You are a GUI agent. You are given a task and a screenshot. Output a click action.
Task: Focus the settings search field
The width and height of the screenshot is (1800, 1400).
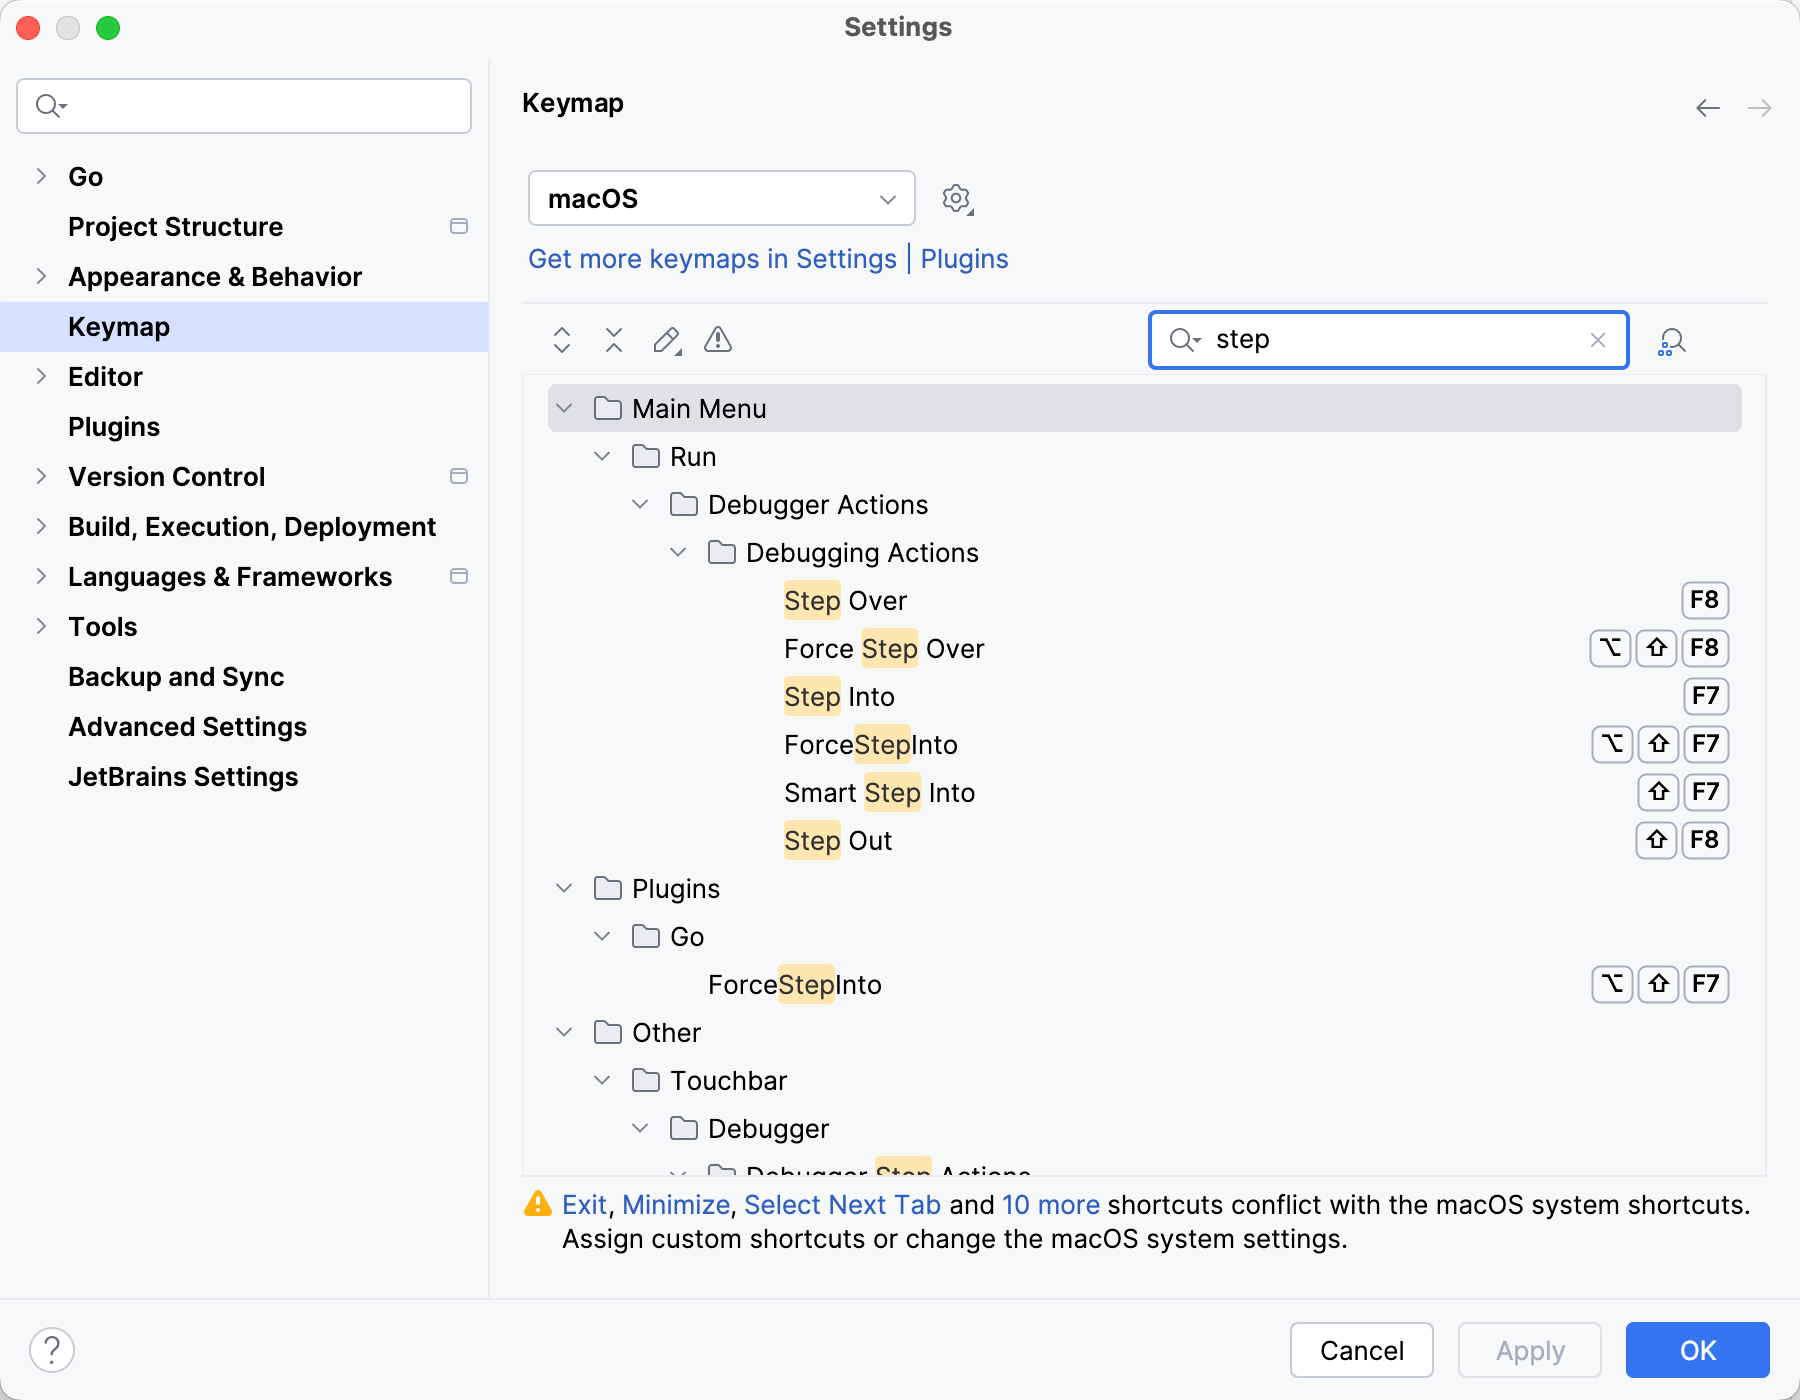243,105
